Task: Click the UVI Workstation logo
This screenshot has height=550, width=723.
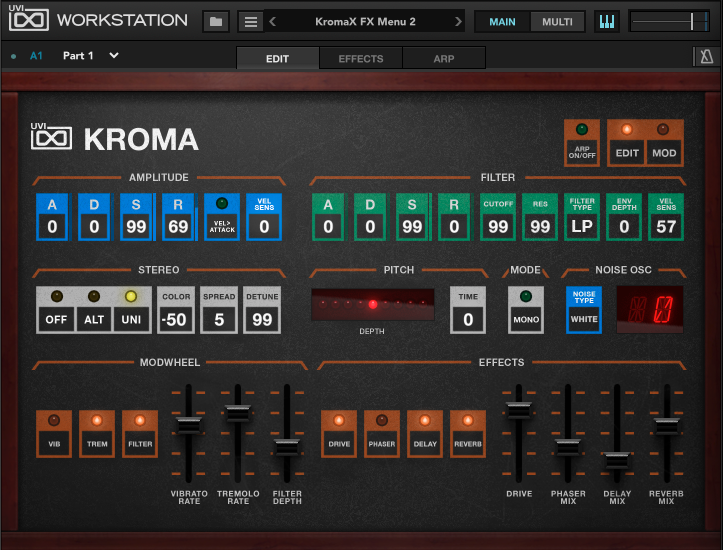Action: click(x=98, y=19)
